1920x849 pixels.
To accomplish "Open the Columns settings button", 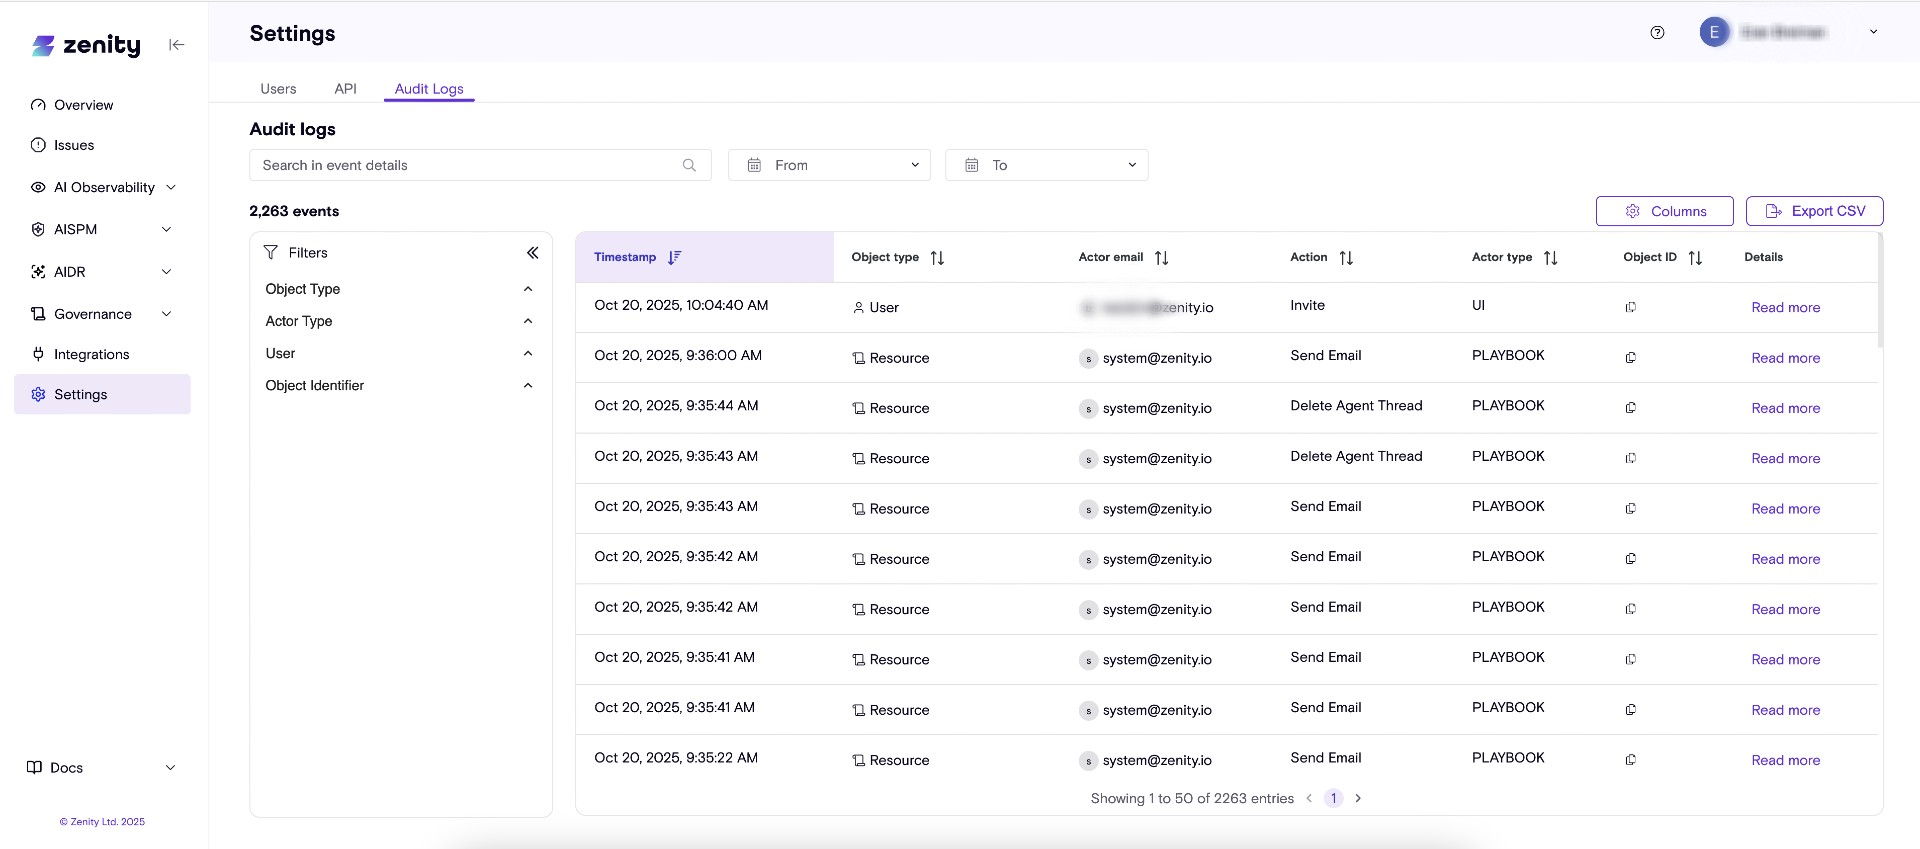I will tap(1664, 211).
